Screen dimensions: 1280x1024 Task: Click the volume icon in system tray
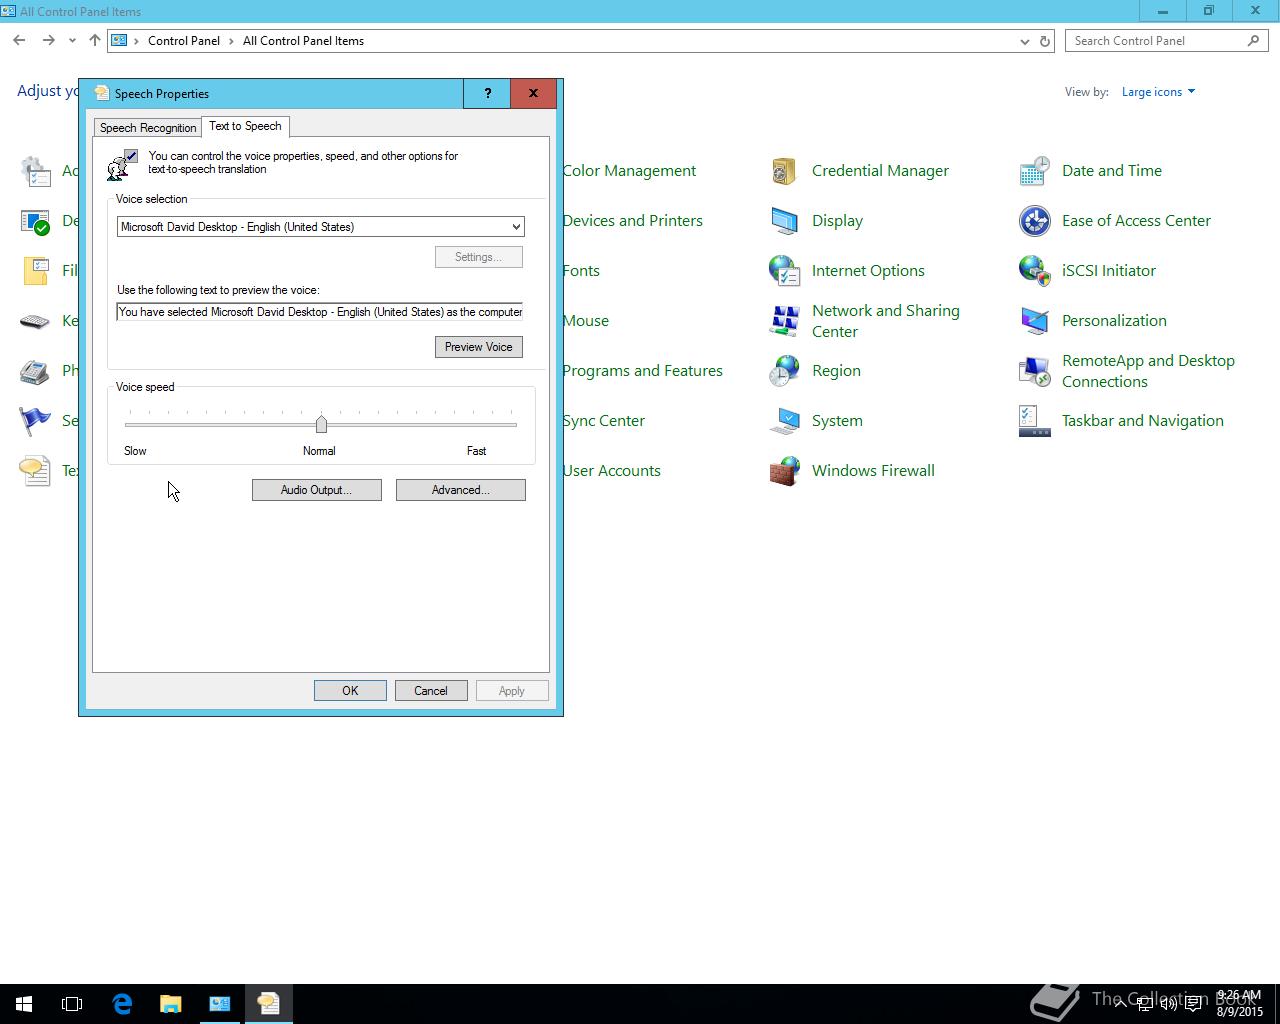point(1168,1004)
